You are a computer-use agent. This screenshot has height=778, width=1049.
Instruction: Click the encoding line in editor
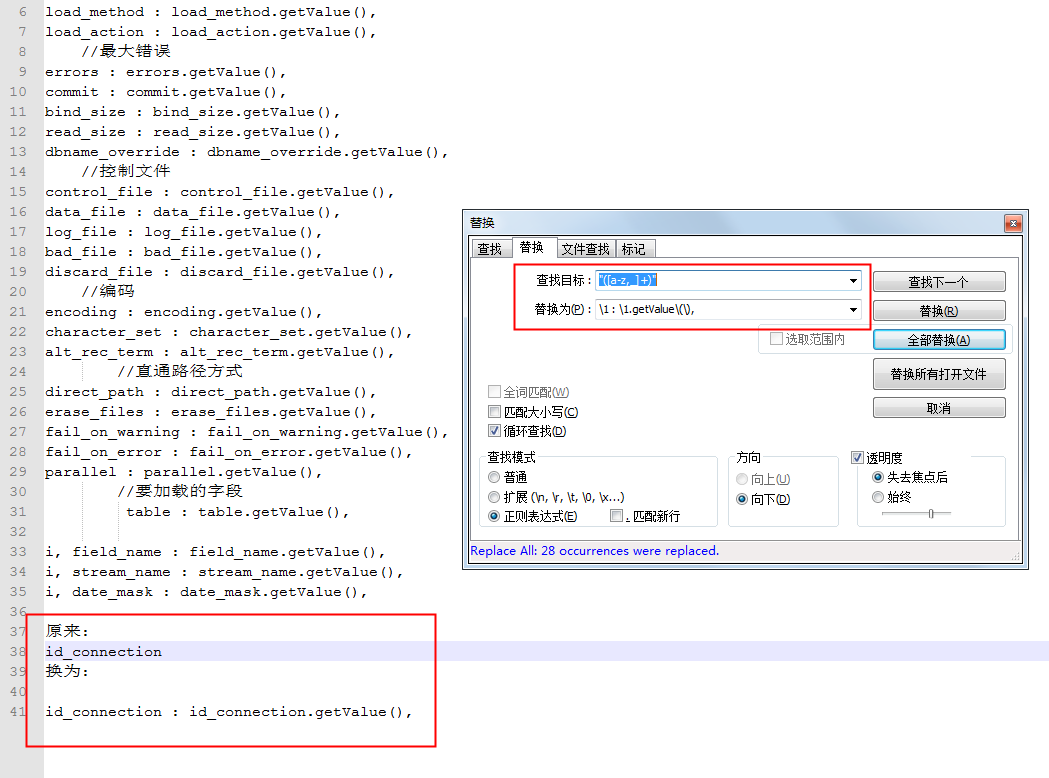click(x=183, y=312)
